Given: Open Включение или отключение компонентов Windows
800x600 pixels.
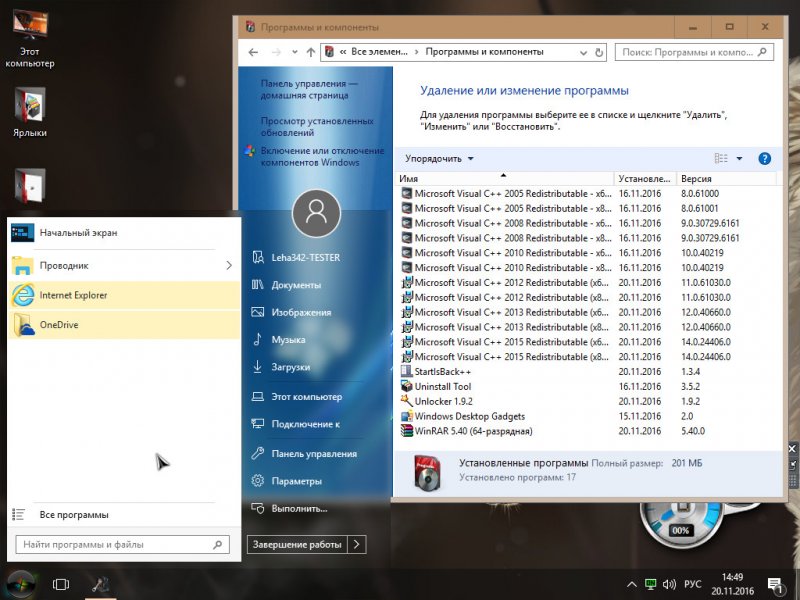Looking at the screenshot, I should point(322,157).
